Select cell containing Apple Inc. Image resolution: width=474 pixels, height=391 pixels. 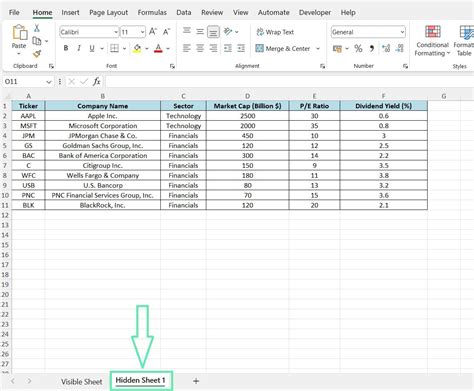click(103, 116)
